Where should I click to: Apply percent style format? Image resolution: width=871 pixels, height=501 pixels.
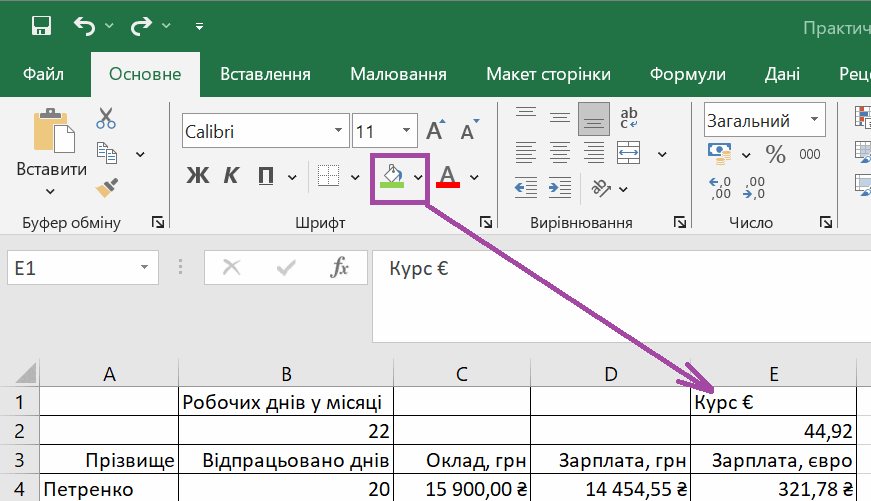point(775,154)
